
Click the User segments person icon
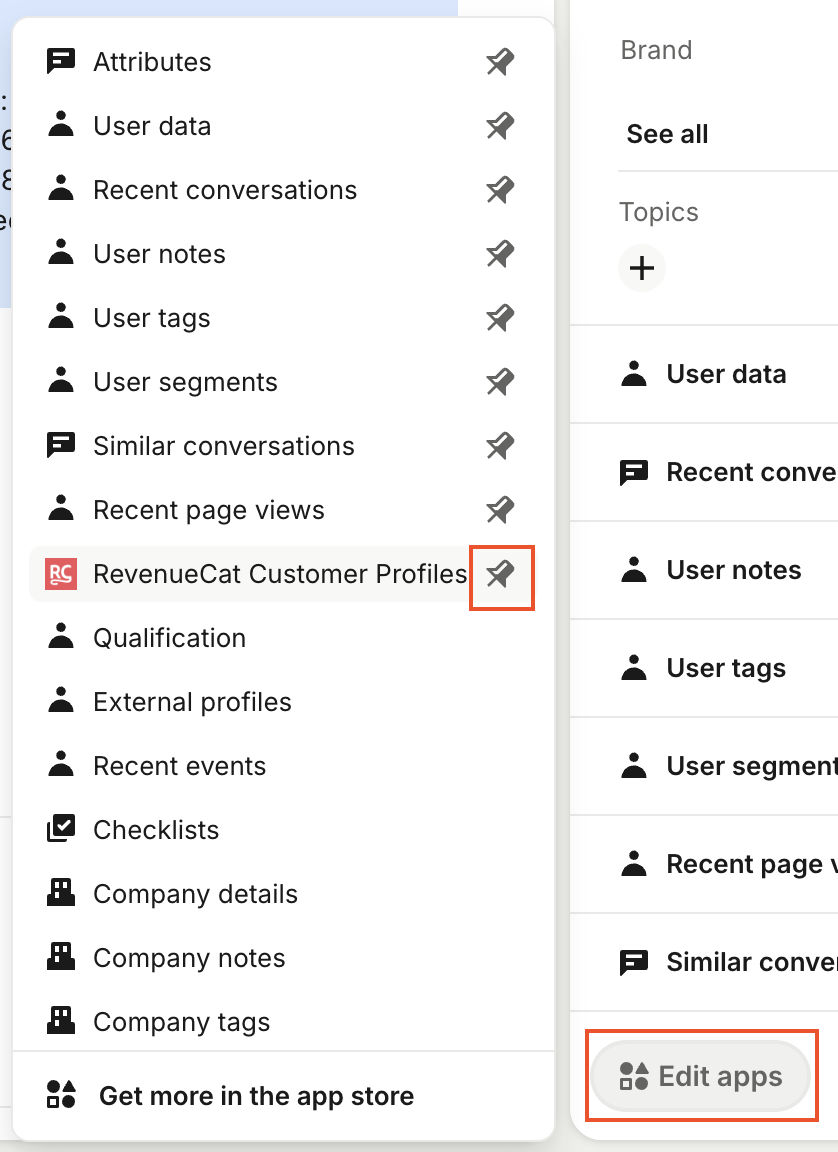(x=61, y=381)
